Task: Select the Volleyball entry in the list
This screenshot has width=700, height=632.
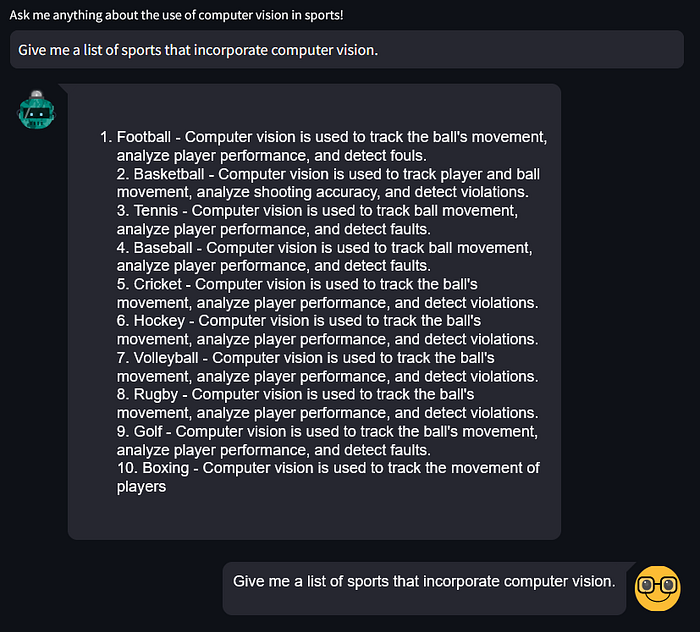Action: 327,367
